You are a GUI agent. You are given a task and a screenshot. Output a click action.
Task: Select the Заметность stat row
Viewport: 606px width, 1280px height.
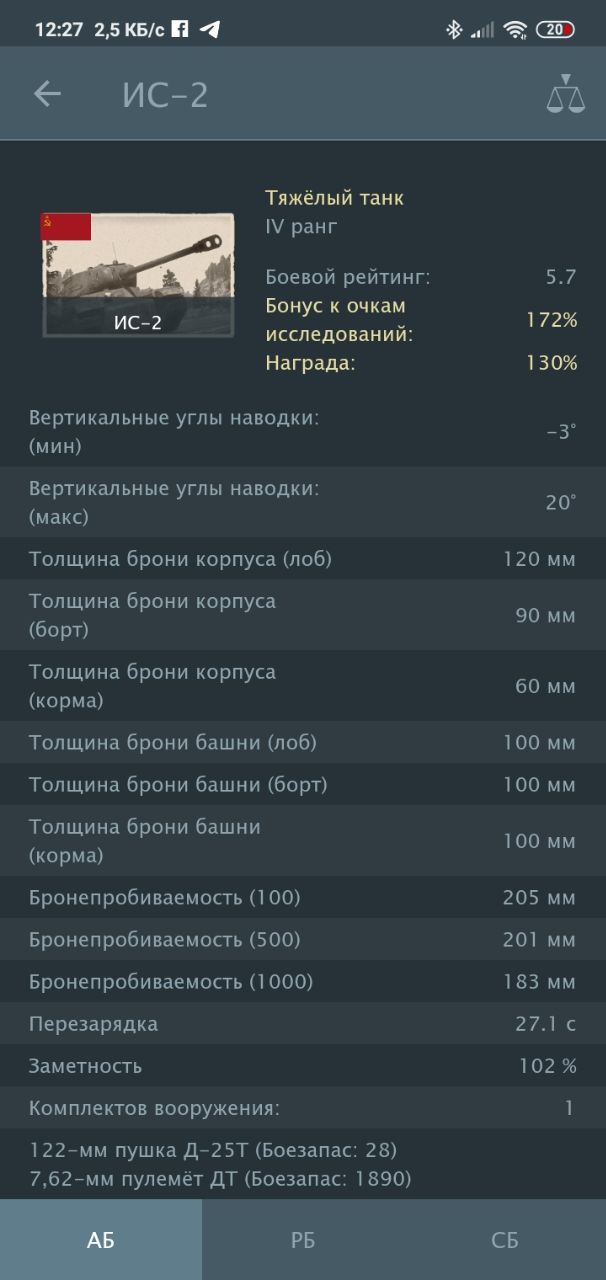pyautogui.click(x=303, y=1066)
